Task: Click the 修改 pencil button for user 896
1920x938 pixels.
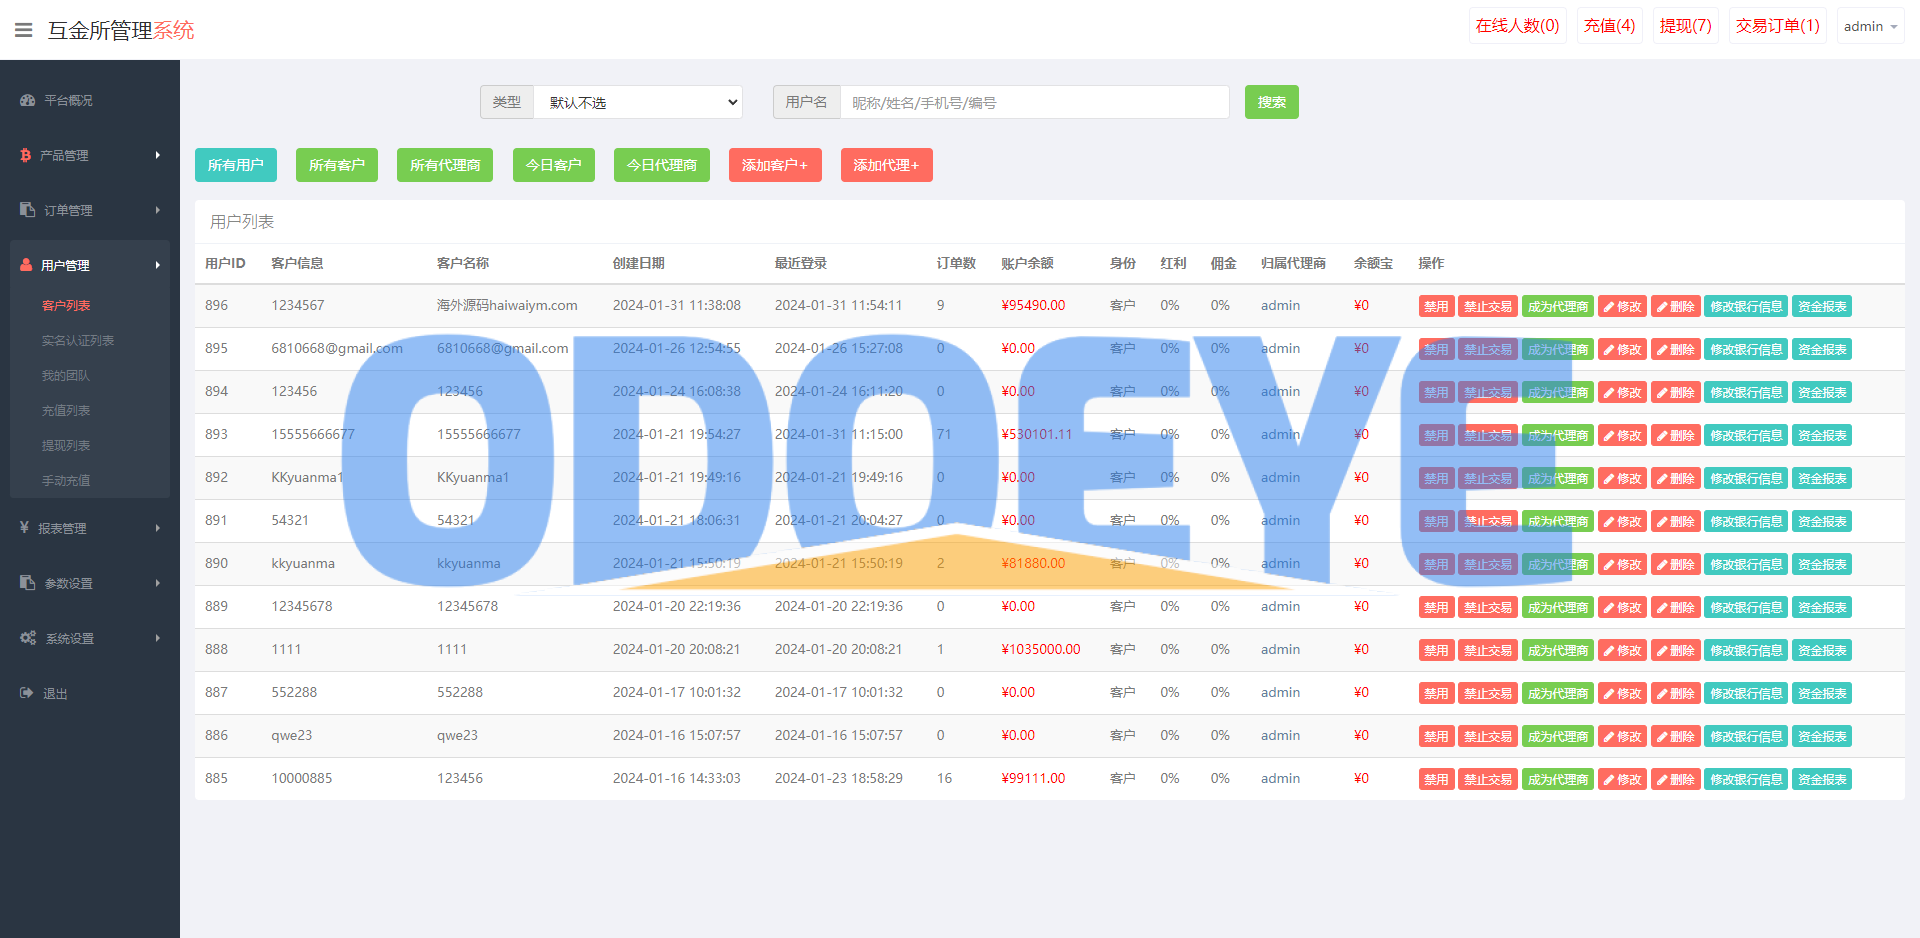Action: tap(1622, 306)
